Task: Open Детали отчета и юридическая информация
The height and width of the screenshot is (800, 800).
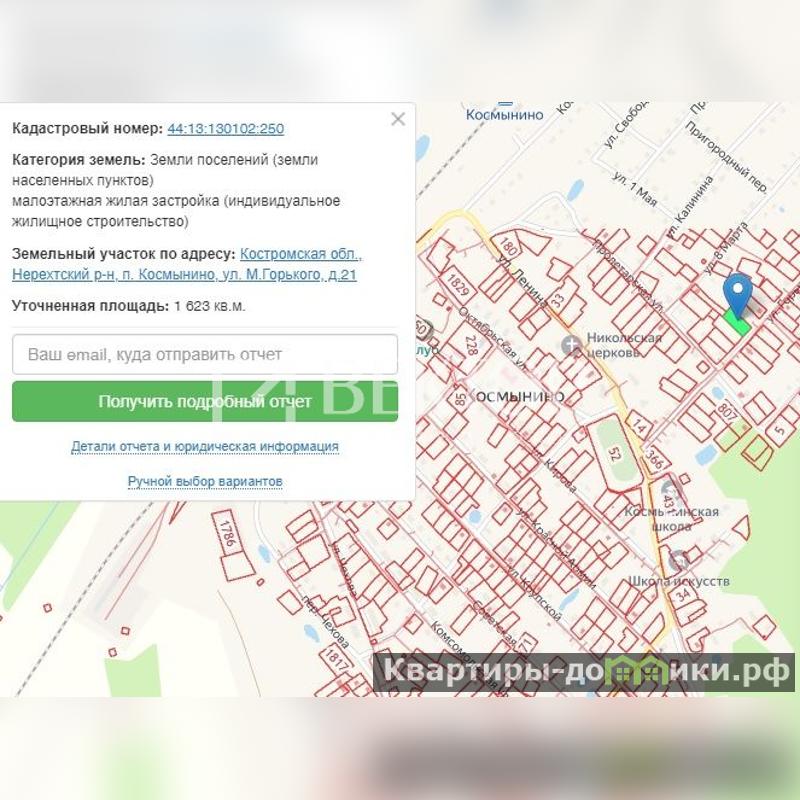Action: [205, 446]
